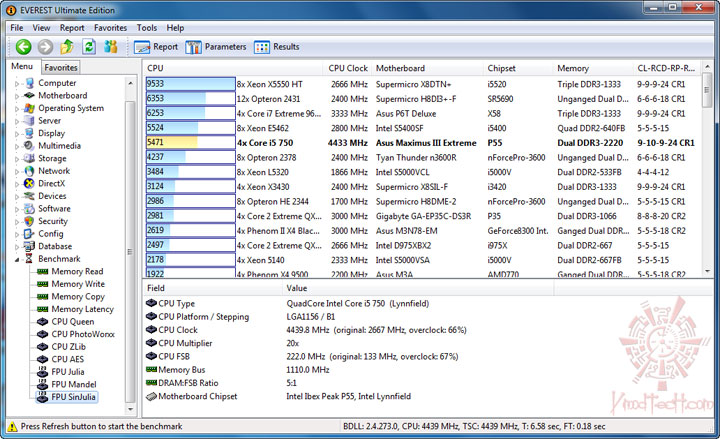Click the Multimedia category icon
Viewport: 720px width, 439px height.
(x=30, y=146)
